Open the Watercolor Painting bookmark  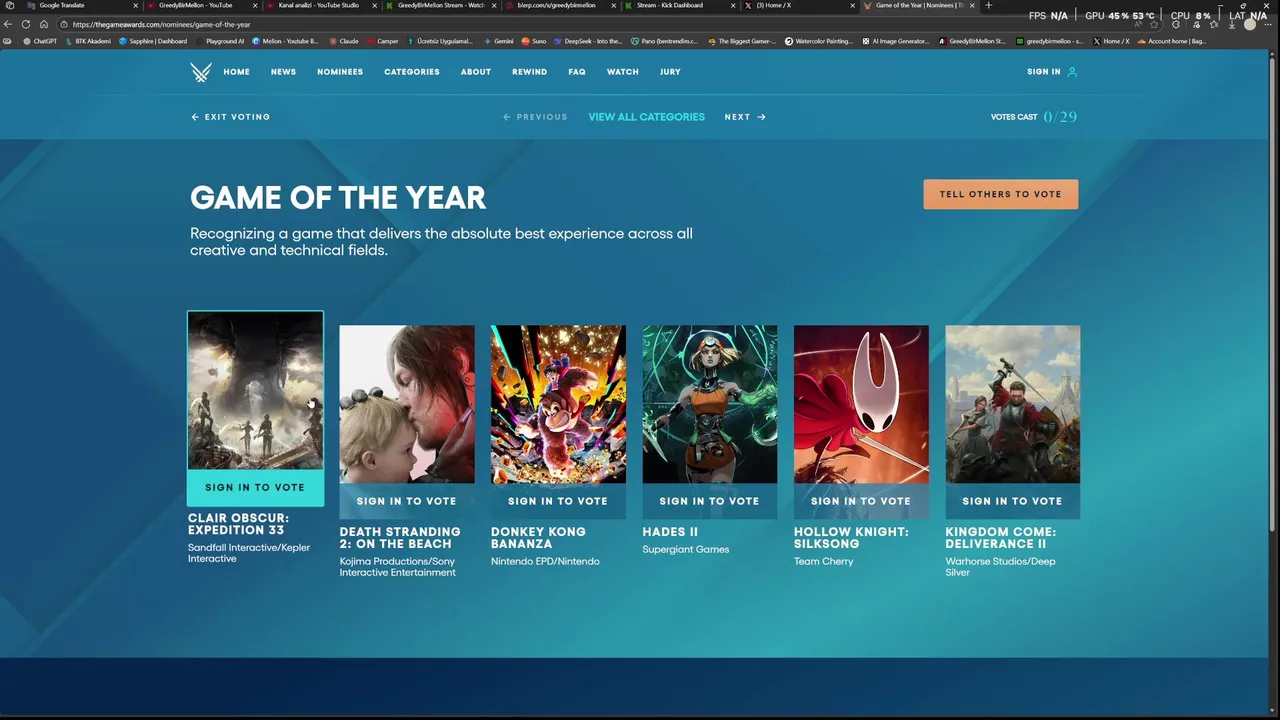(820, 41)
